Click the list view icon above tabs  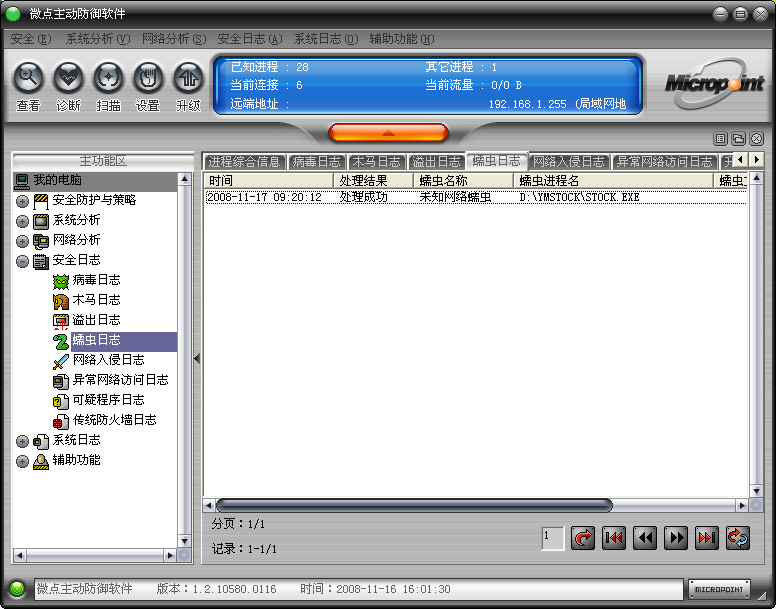[721, 139]
